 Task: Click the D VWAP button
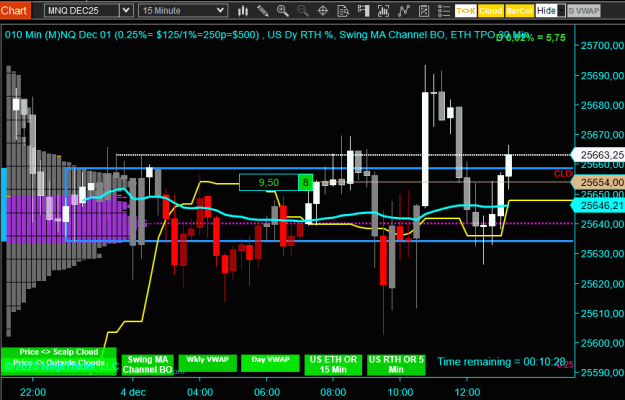pyautogui.click(x=584, y=11)
